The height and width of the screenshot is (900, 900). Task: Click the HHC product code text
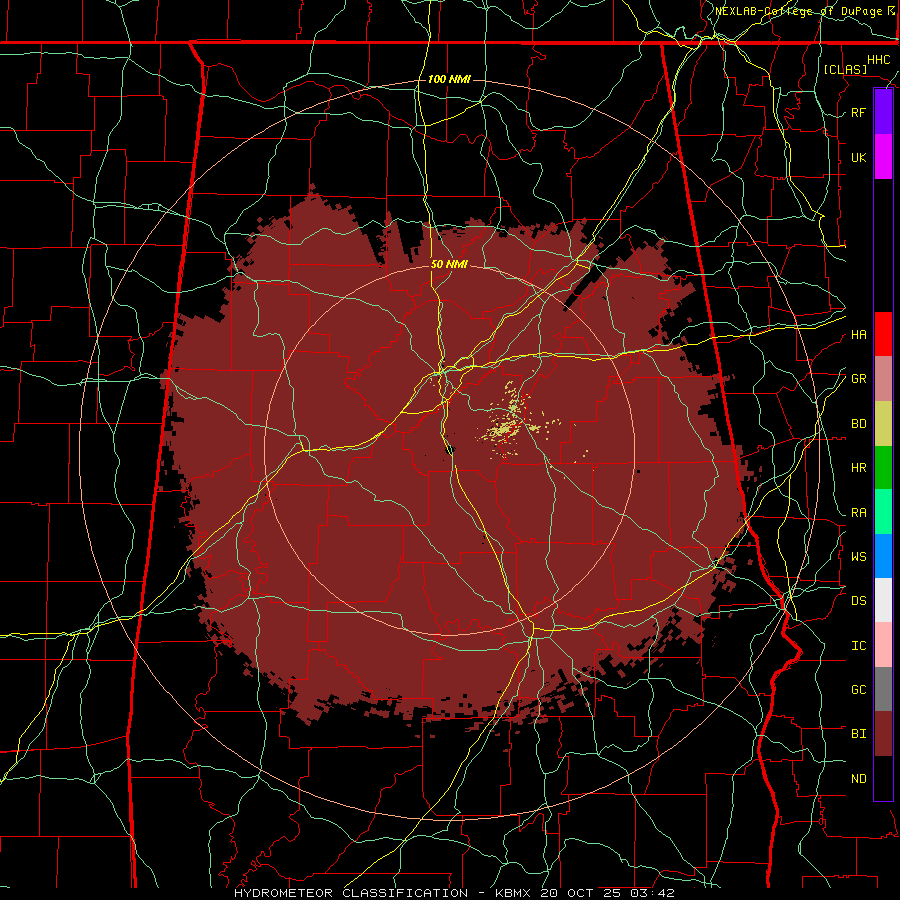tap(878, 60)
